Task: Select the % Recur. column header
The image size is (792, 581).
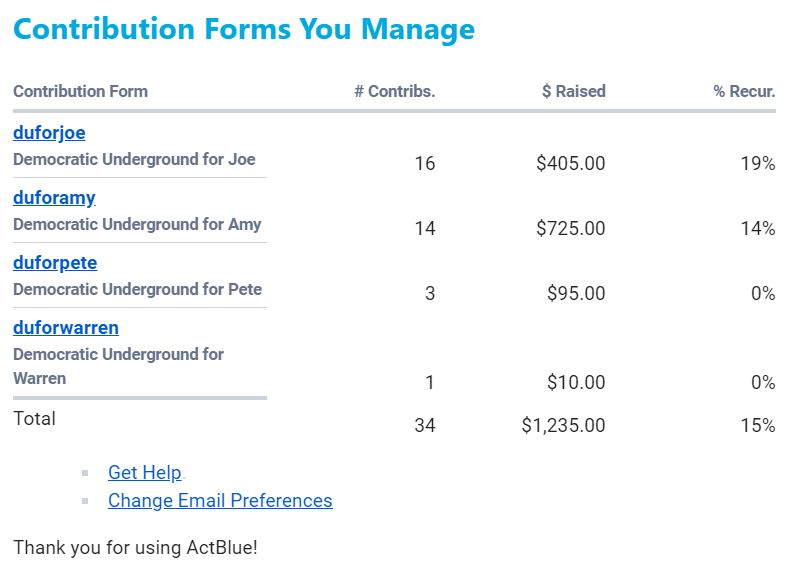Action: (x=744, y=91)
